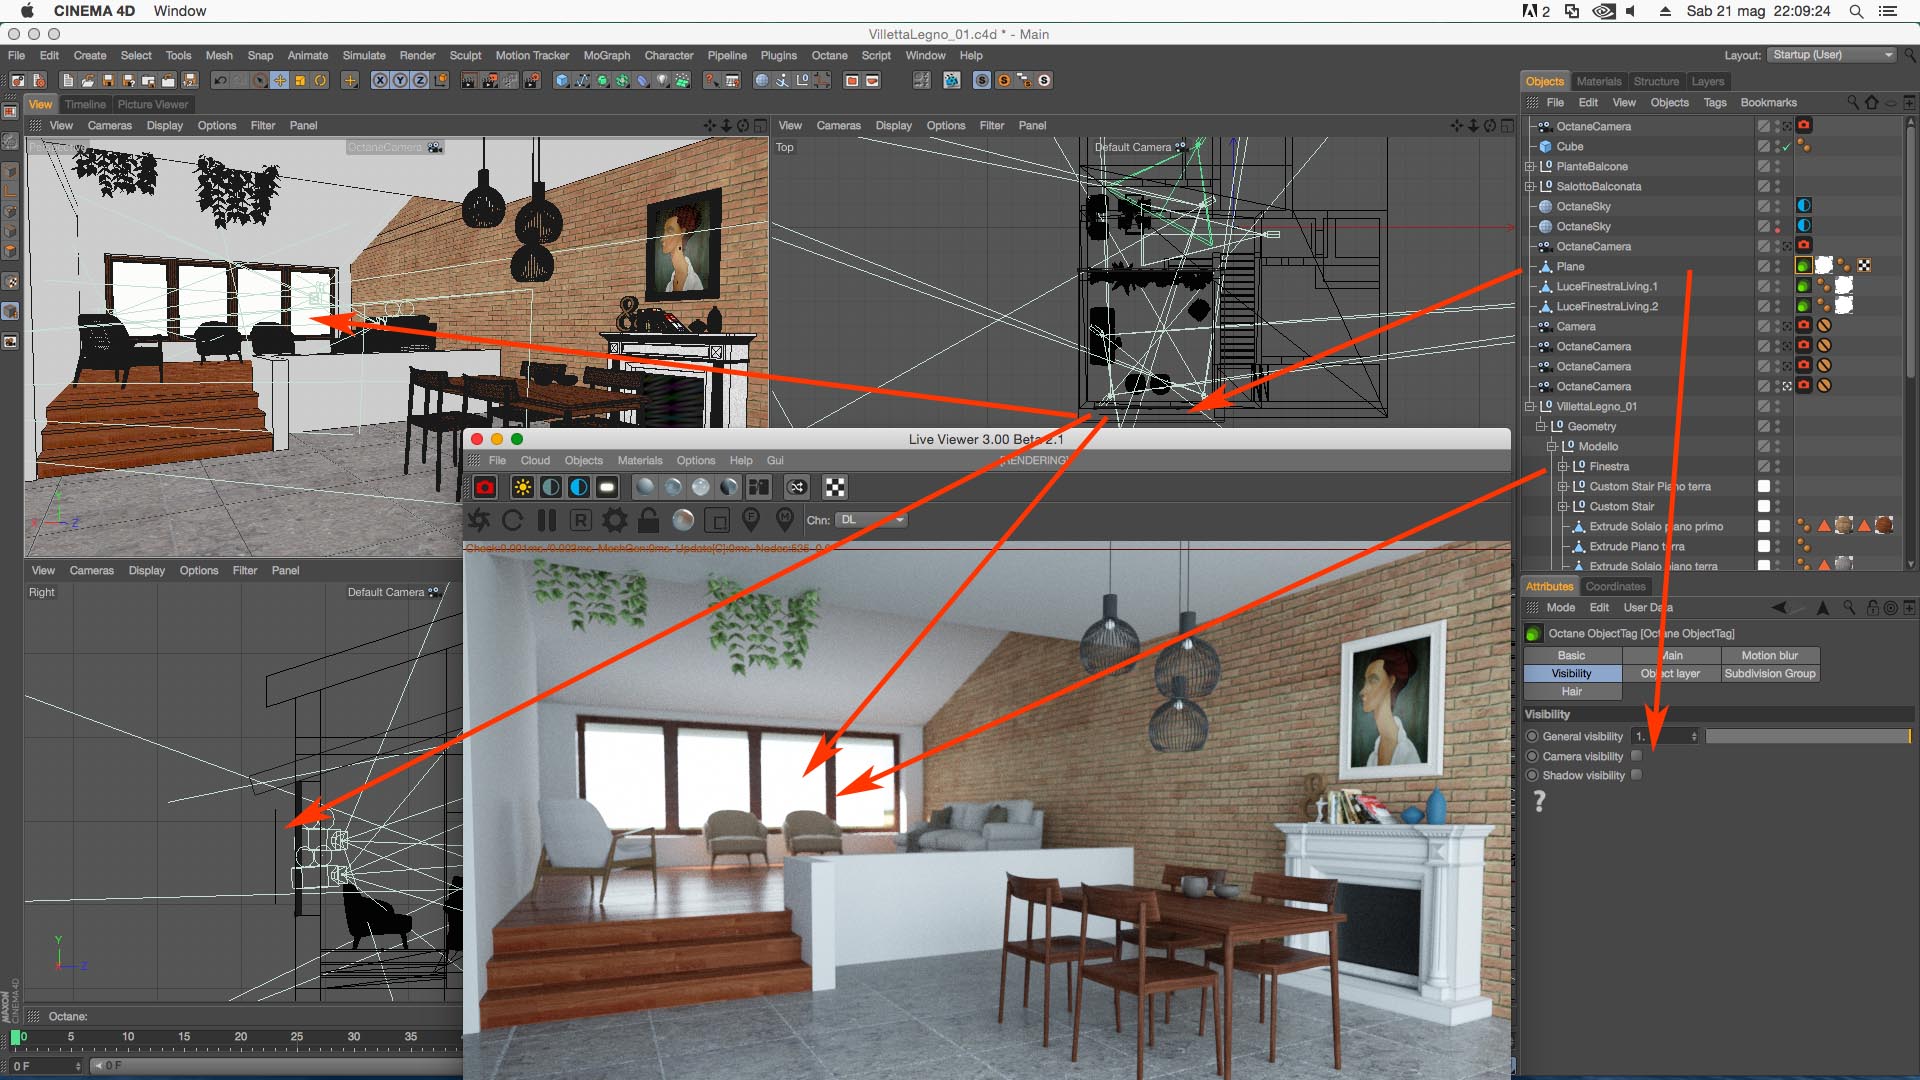Screen dimensions: 1920x1080
Task: Click the checkerboard alpha icon in Live Viewer
Action: pos(834,487)
